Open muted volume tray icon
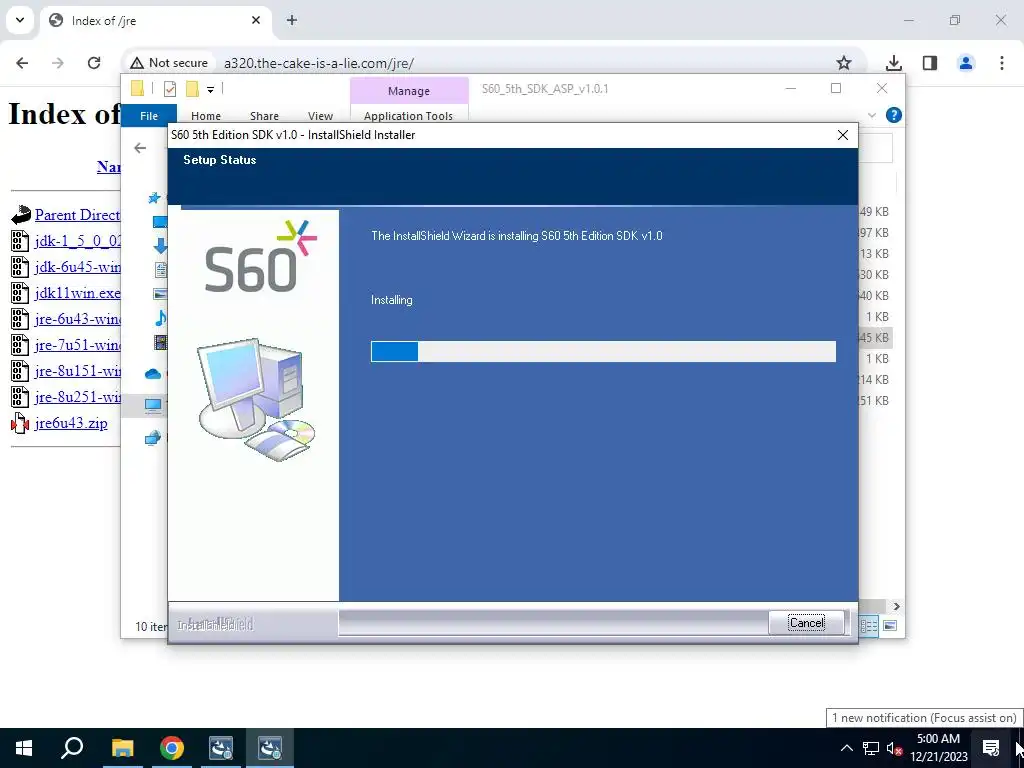Viewport: 1024px width, 768px height. (x=894, y=748)
